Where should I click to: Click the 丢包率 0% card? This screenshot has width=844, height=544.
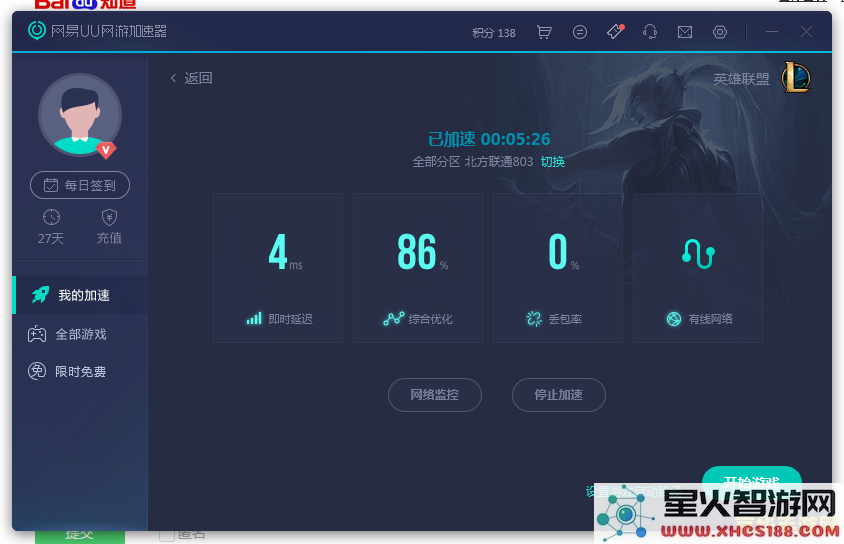558,268
